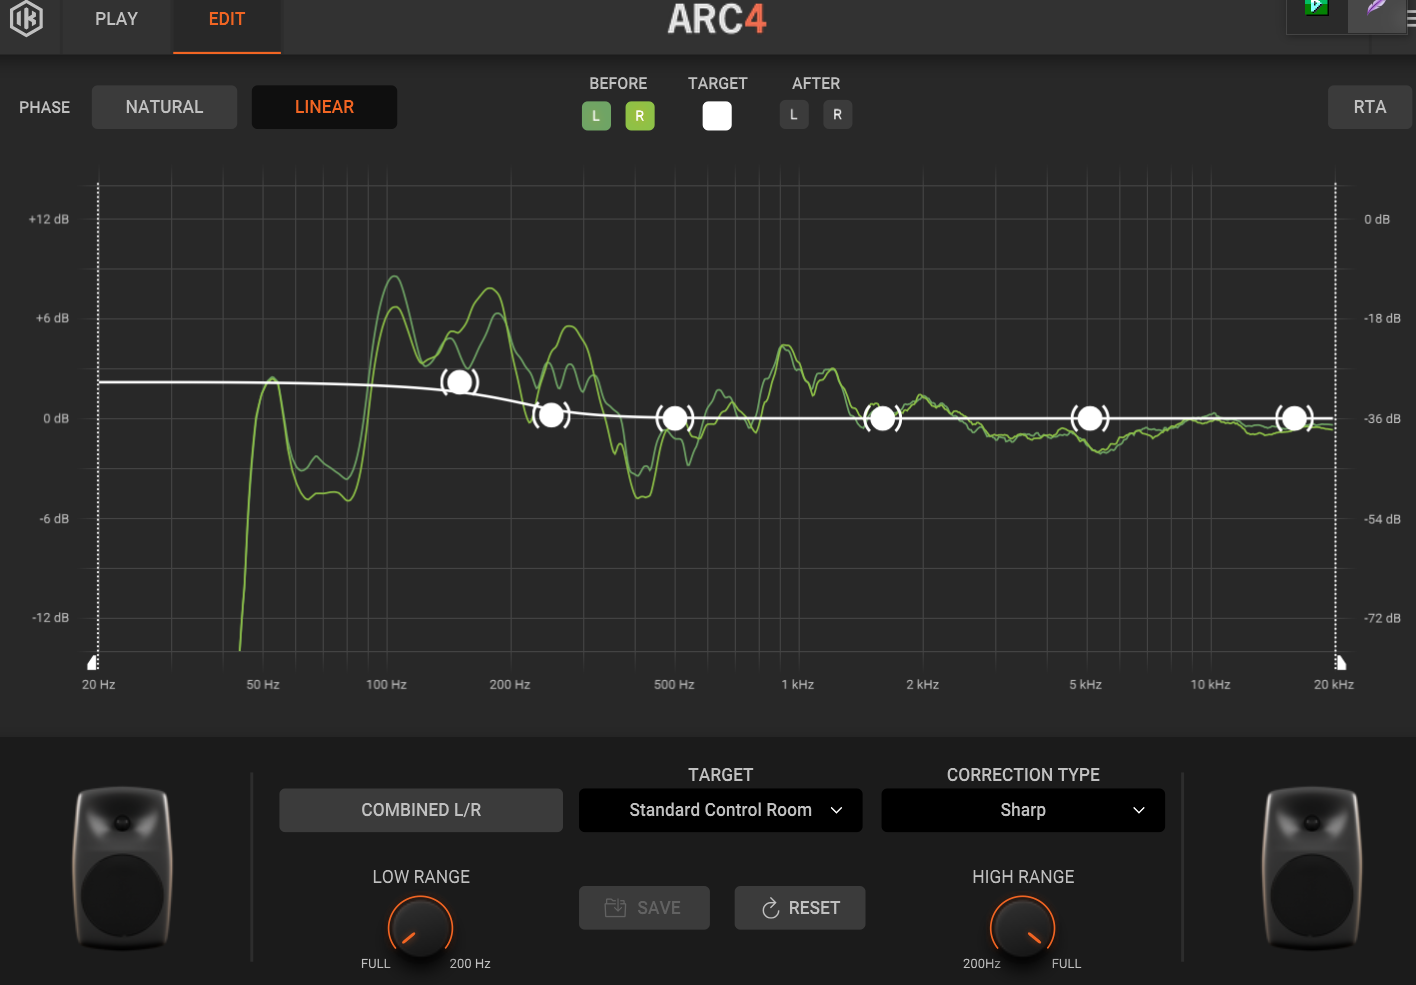Click the 1 kHz frequency axis label

coord(798,685)
